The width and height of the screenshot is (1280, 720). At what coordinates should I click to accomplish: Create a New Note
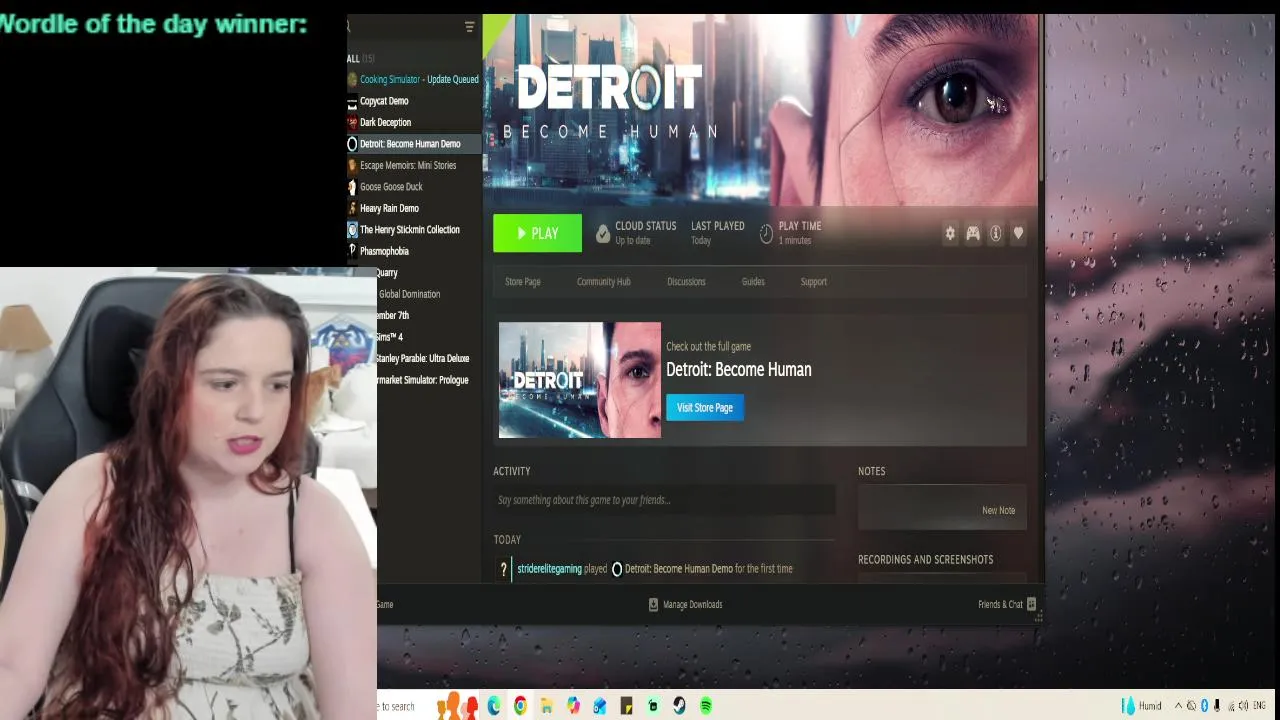tap(998, 510)
